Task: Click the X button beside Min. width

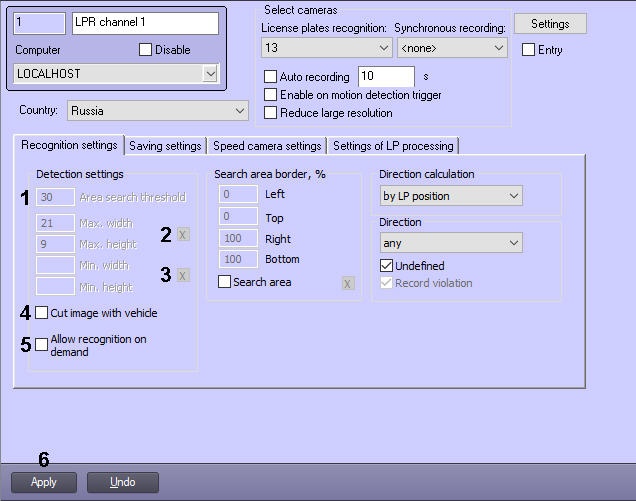Action: pyautogui.click(x=182, y=275)
